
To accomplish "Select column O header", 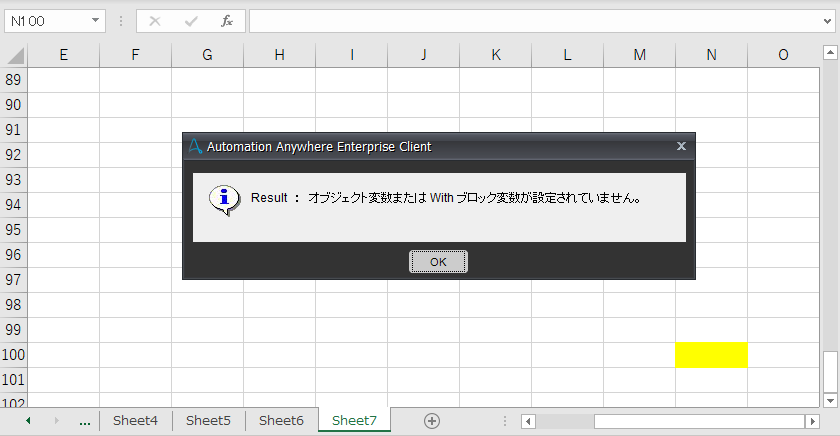I will (x=783, y=55).
